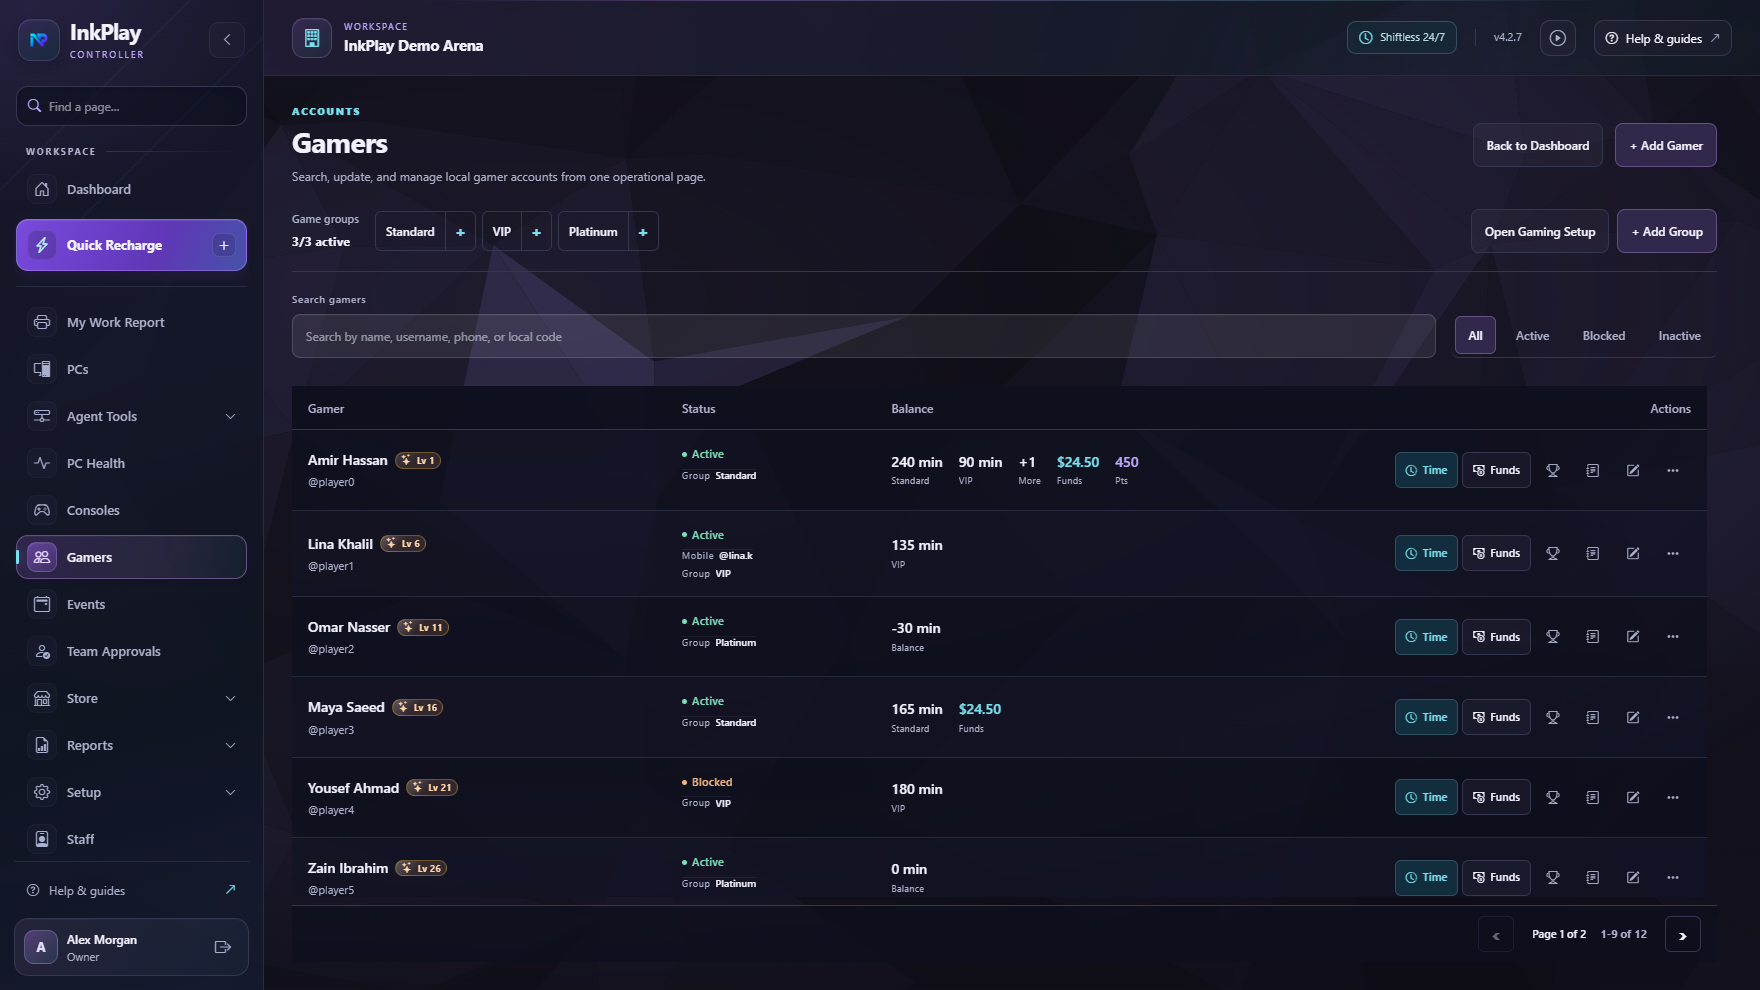Click the logout icon beside Alex Morgan
The height and width of the screenshot is (990, 1760).
point(223,947)
